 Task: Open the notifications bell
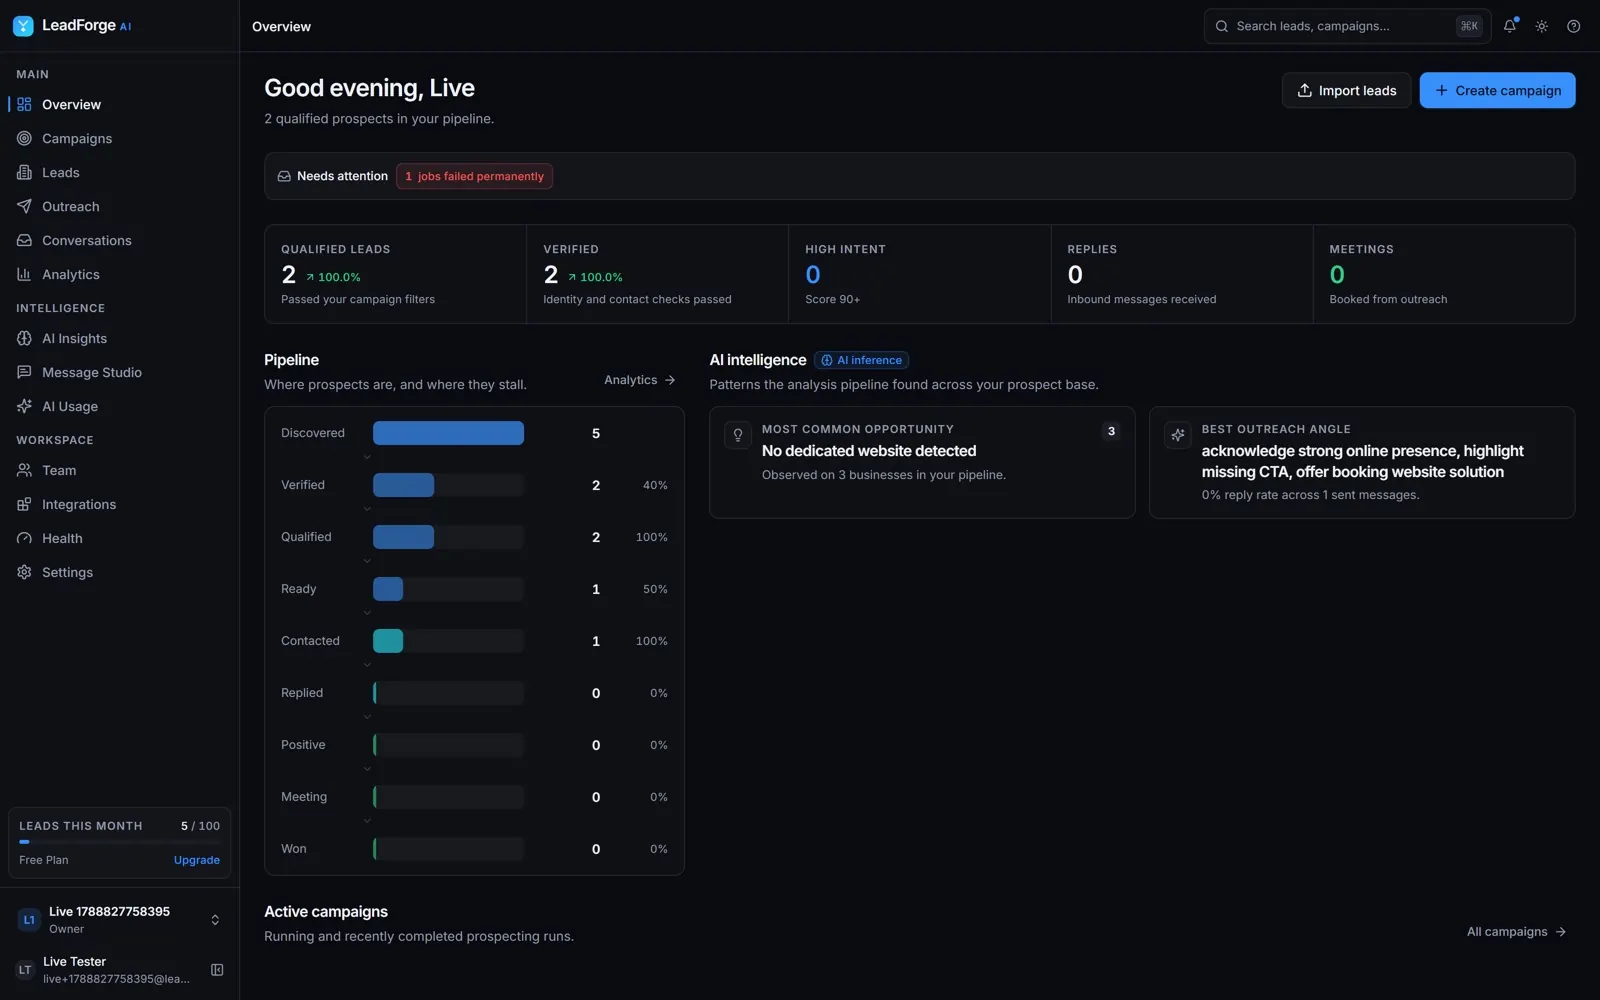1510,26
